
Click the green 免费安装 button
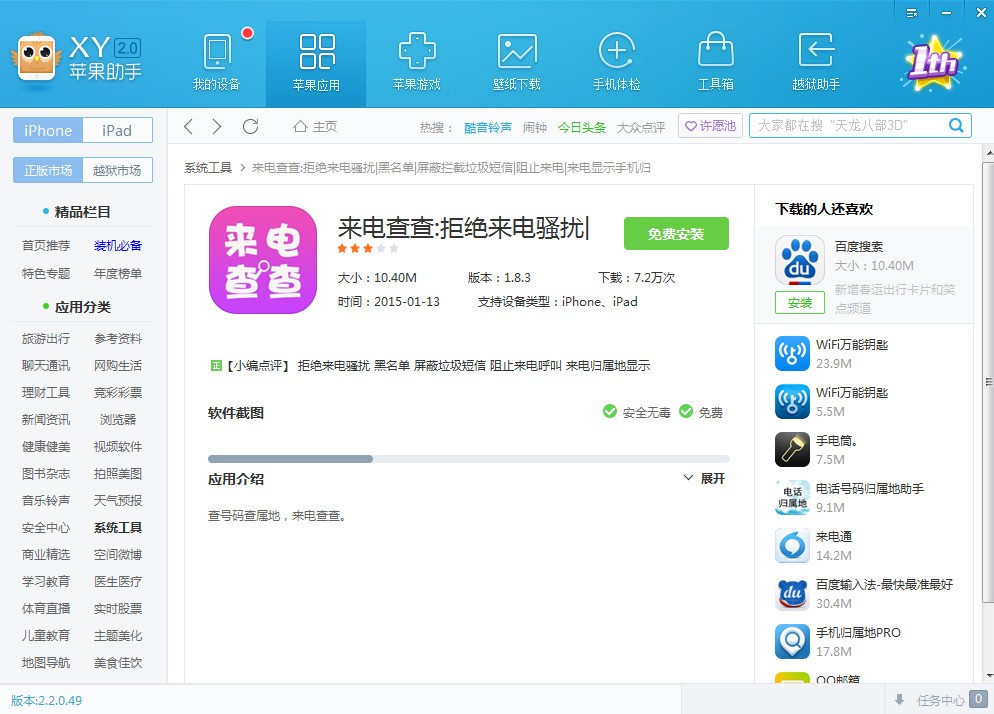coord(676,234)
